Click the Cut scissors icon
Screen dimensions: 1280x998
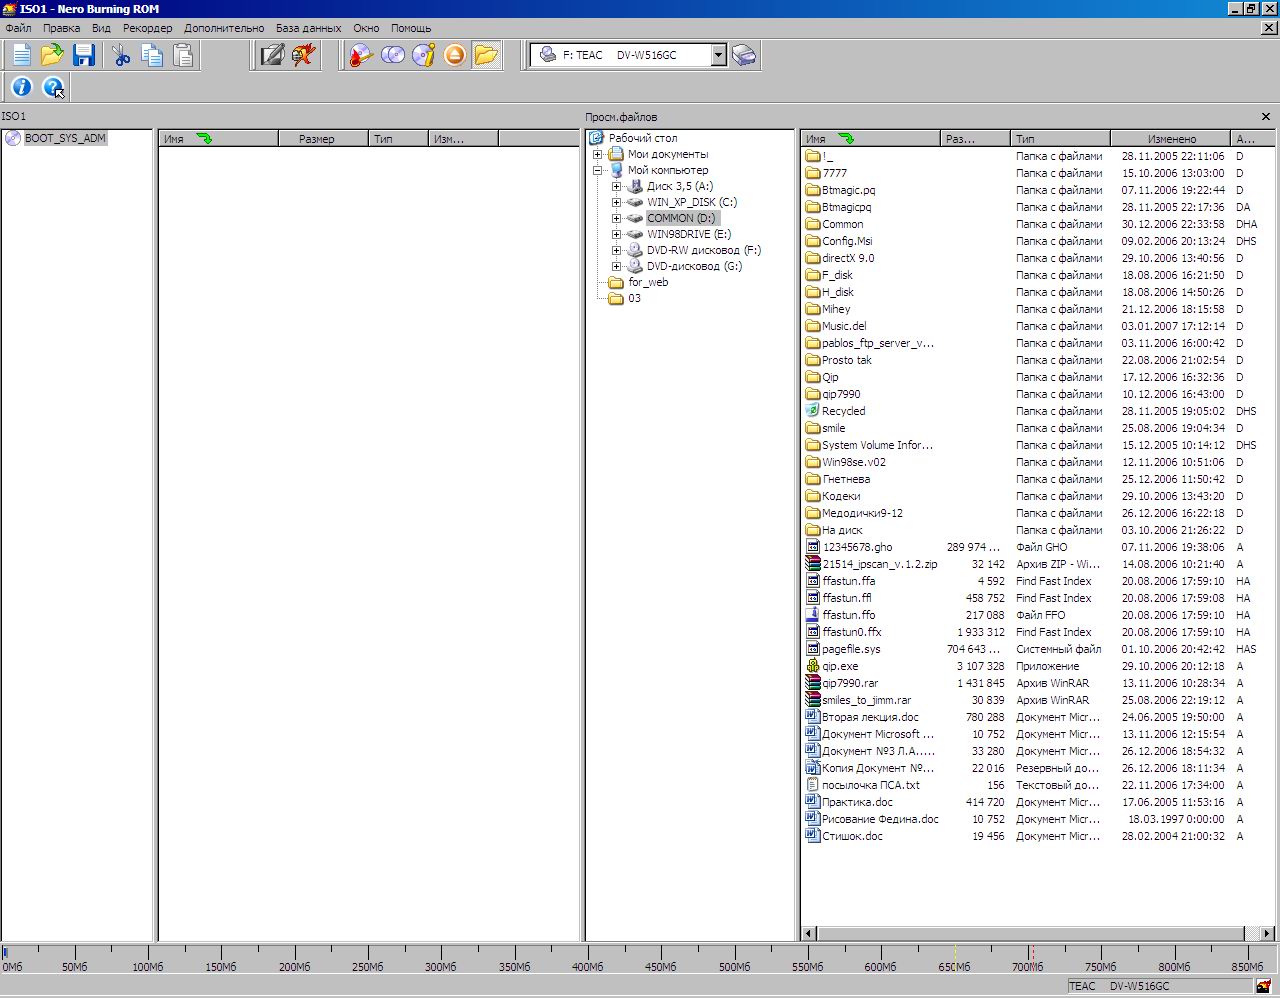121,55
